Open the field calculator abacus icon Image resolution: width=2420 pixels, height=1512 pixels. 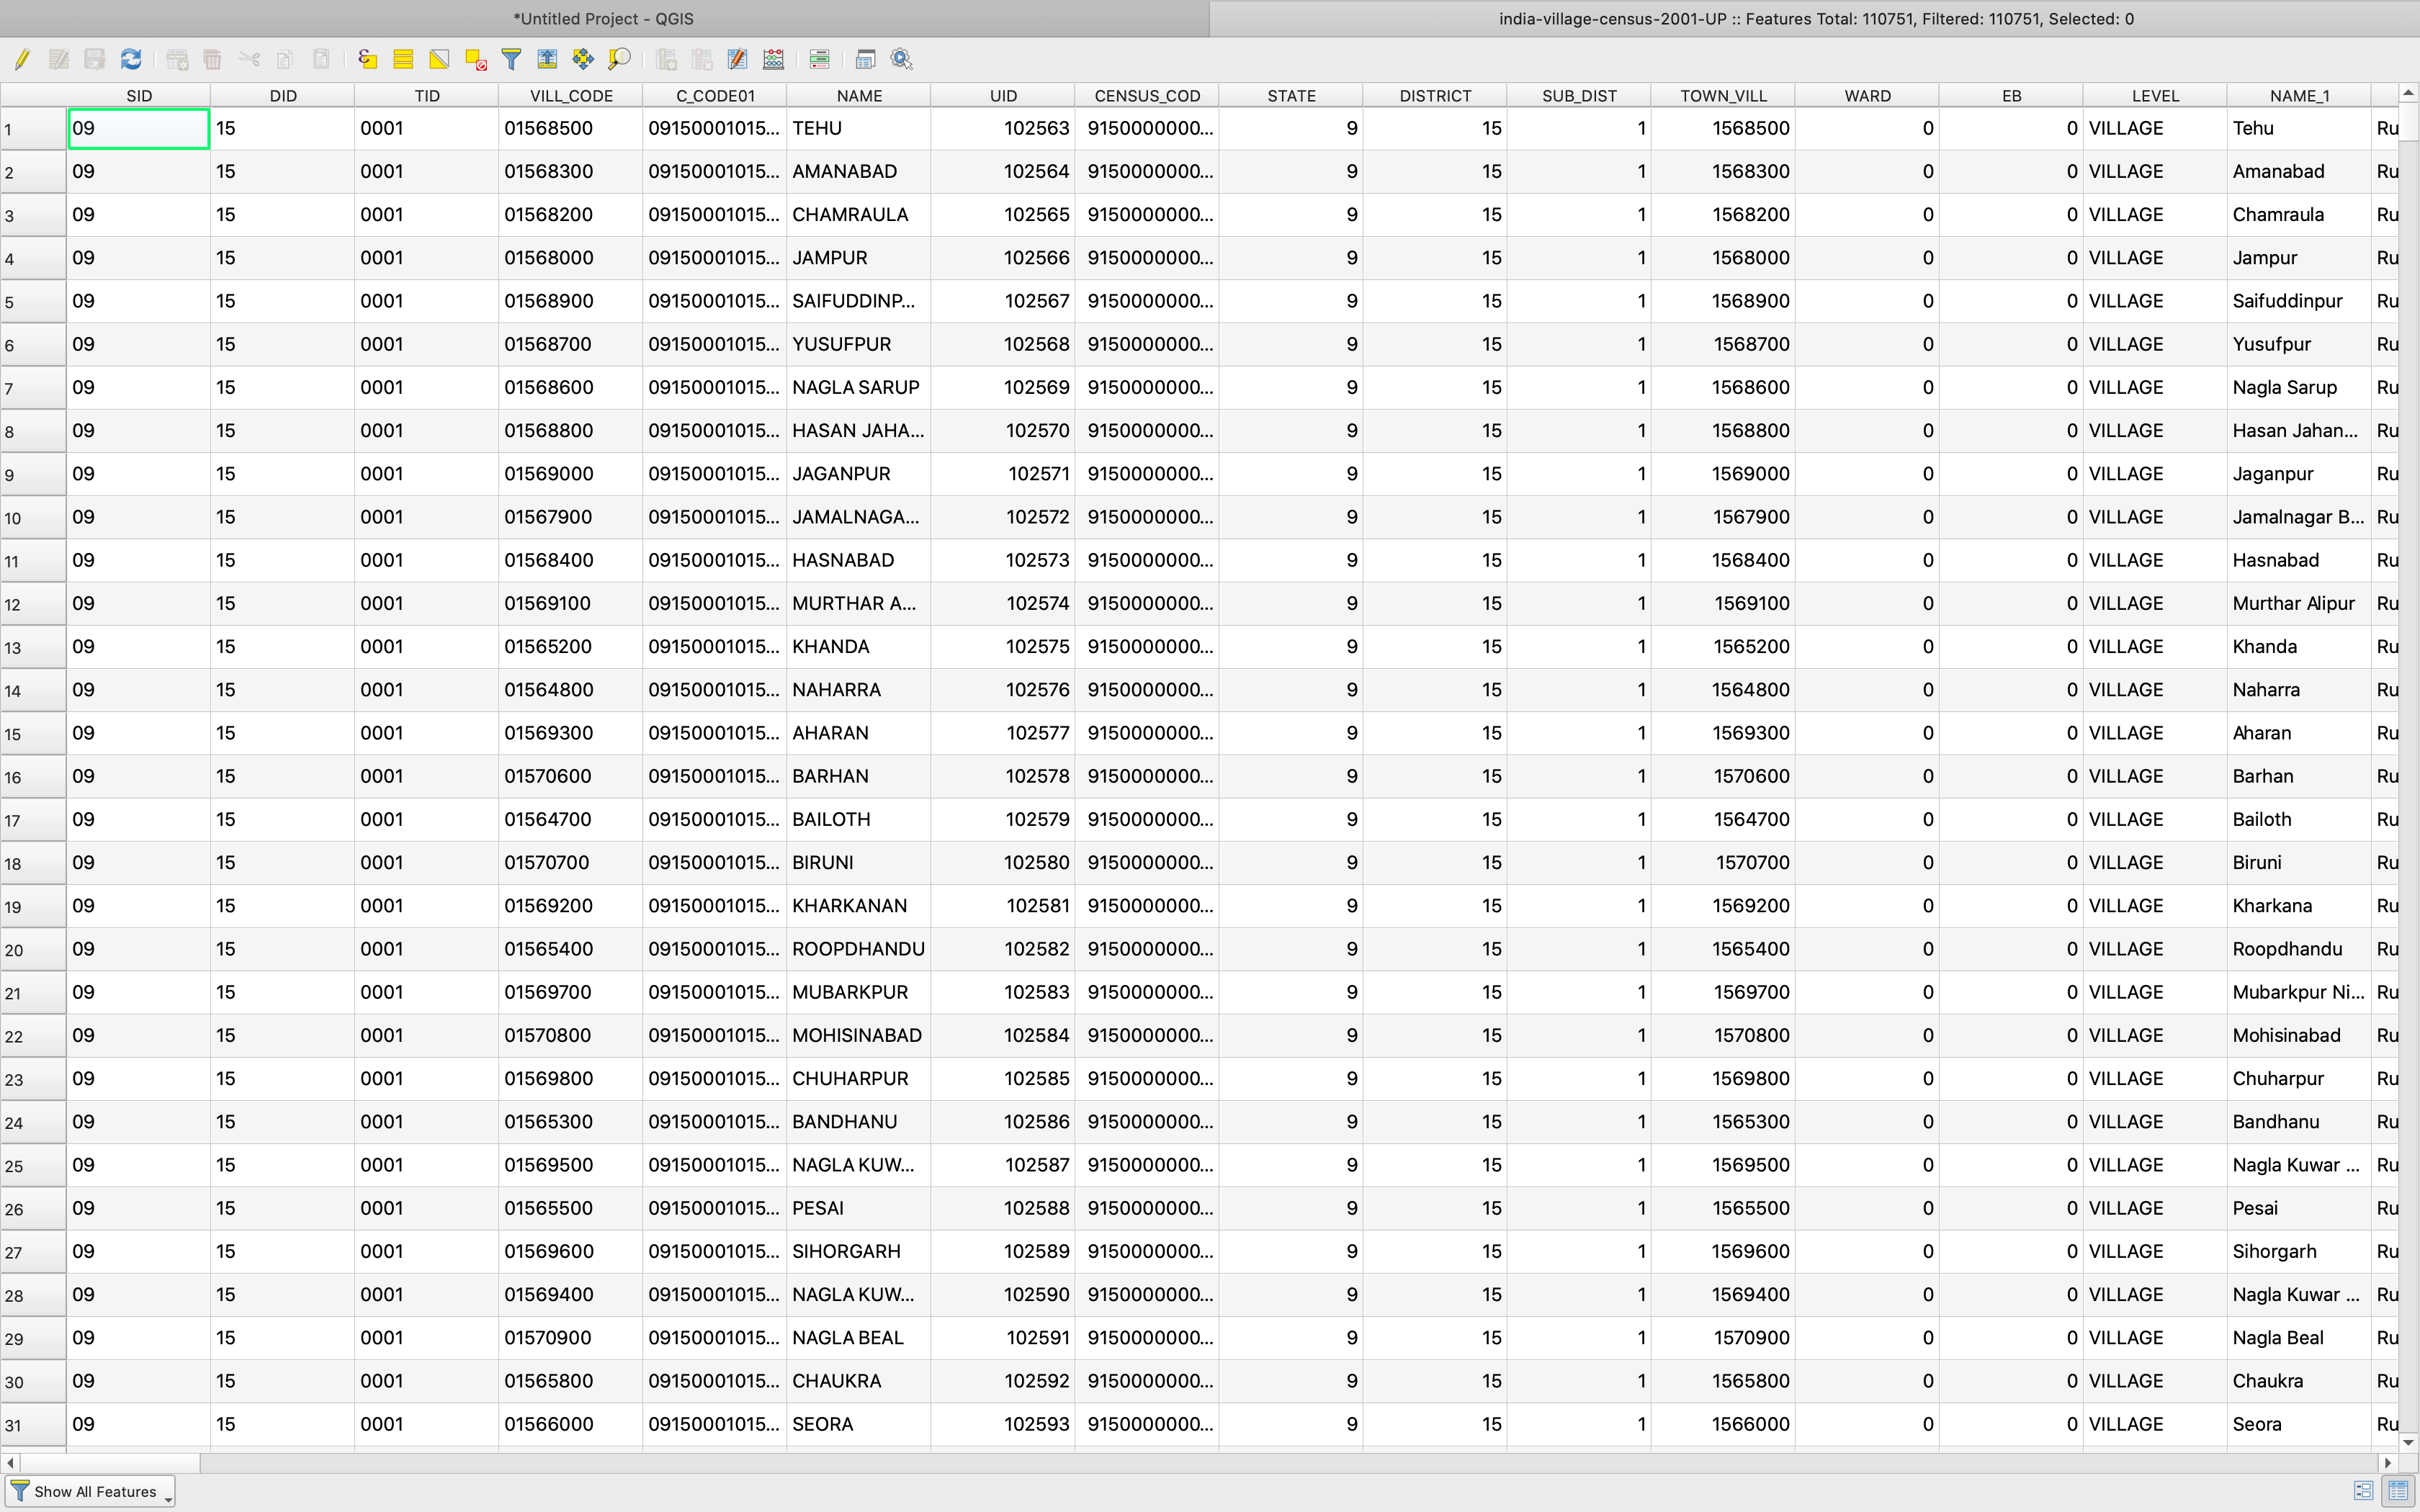(x=773, y=59)
